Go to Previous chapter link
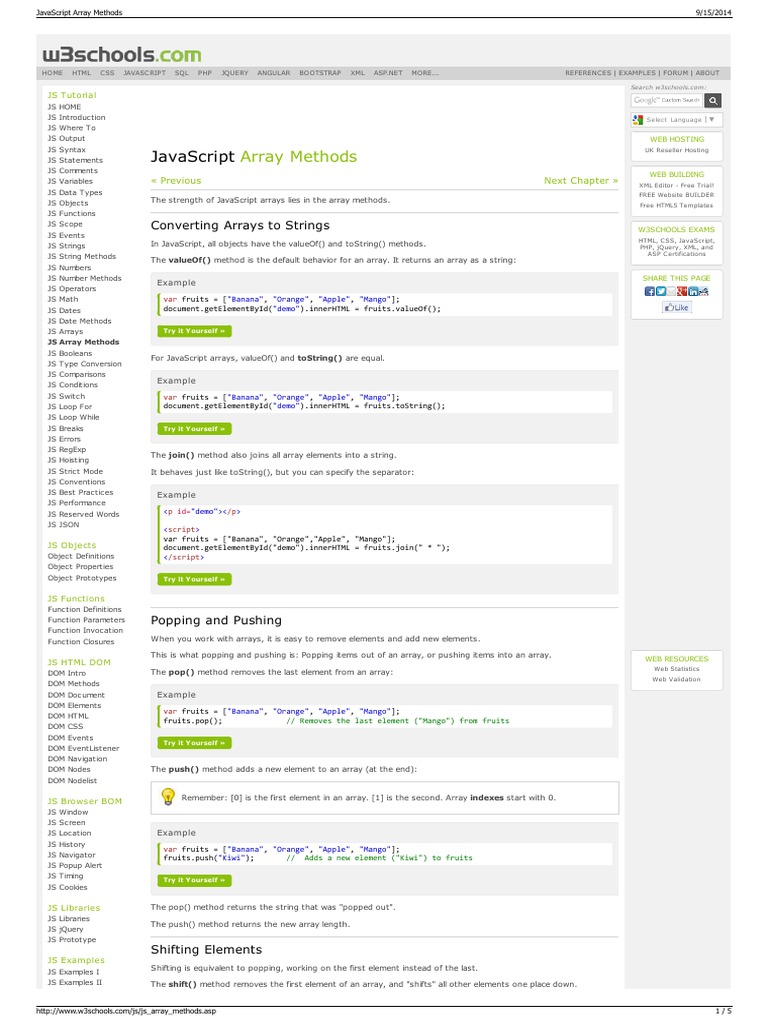This screenshot has width=768, height=1024. (x=176, y=181)
